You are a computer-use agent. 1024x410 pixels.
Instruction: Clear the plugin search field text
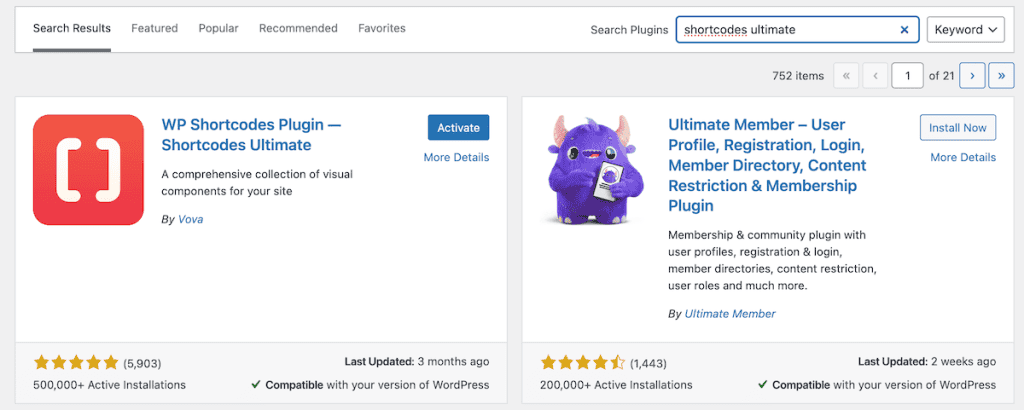904,30
